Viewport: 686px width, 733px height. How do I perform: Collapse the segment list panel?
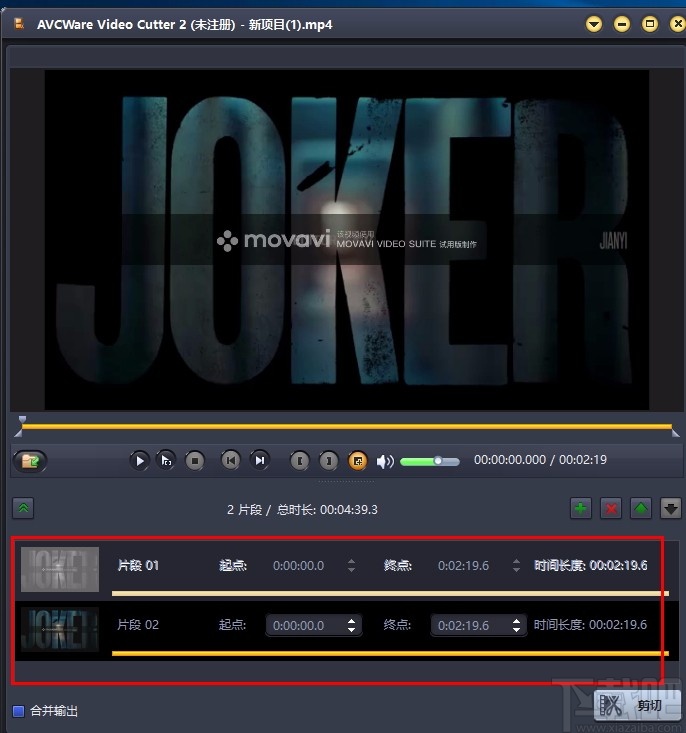point(23,508)
